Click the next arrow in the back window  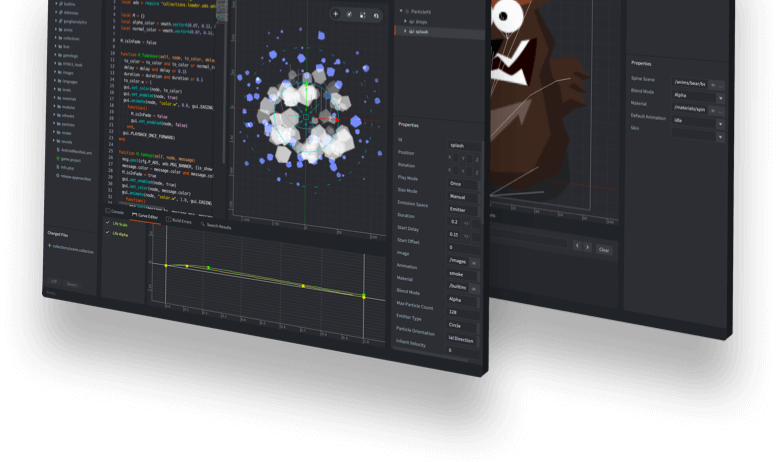(587, 246)
